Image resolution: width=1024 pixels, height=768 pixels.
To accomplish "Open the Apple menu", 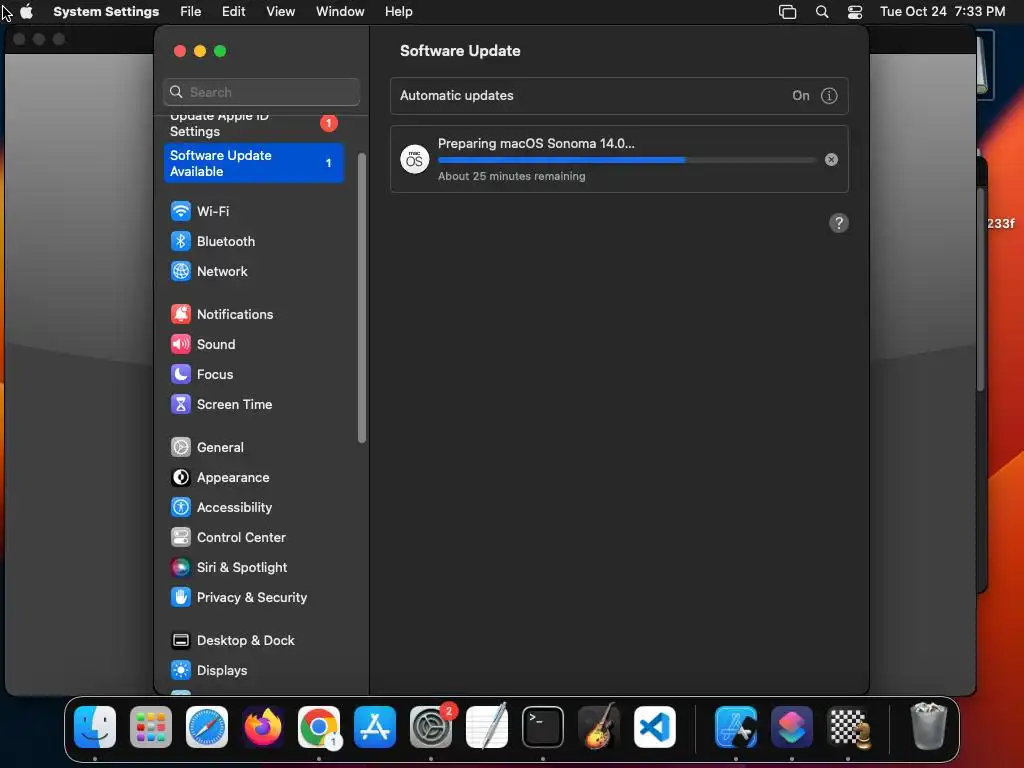I will (x=26, y=12).
